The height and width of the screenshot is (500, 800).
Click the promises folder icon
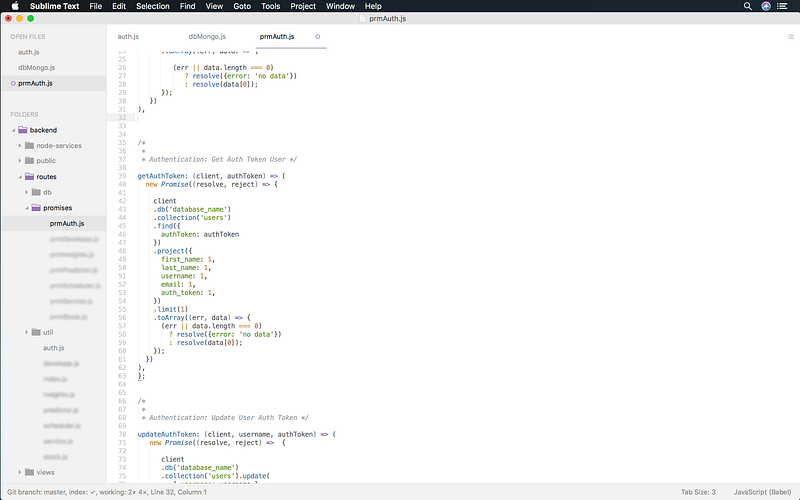[x=36, y=208]
